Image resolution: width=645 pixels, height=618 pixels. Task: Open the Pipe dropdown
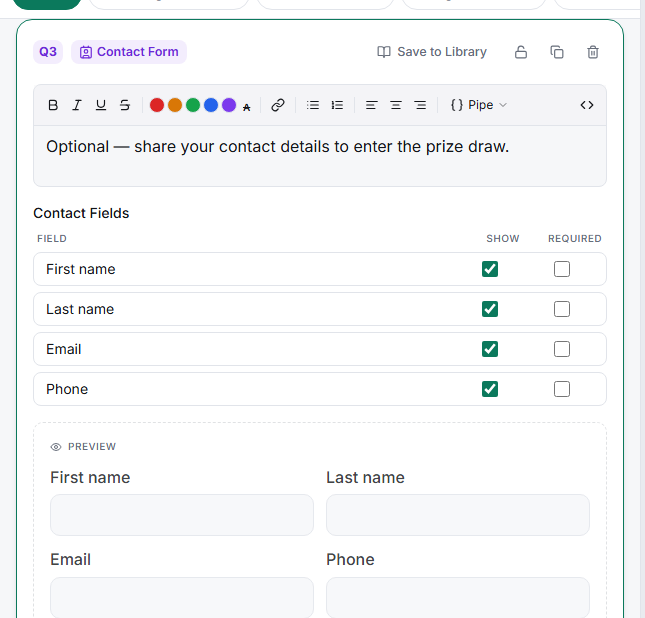(x=479, y=105)
